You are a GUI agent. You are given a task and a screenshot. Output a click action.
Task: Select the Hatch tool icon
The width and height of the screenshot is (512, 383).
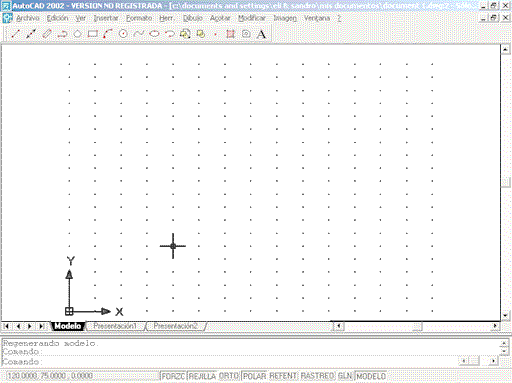click(230, 34)
